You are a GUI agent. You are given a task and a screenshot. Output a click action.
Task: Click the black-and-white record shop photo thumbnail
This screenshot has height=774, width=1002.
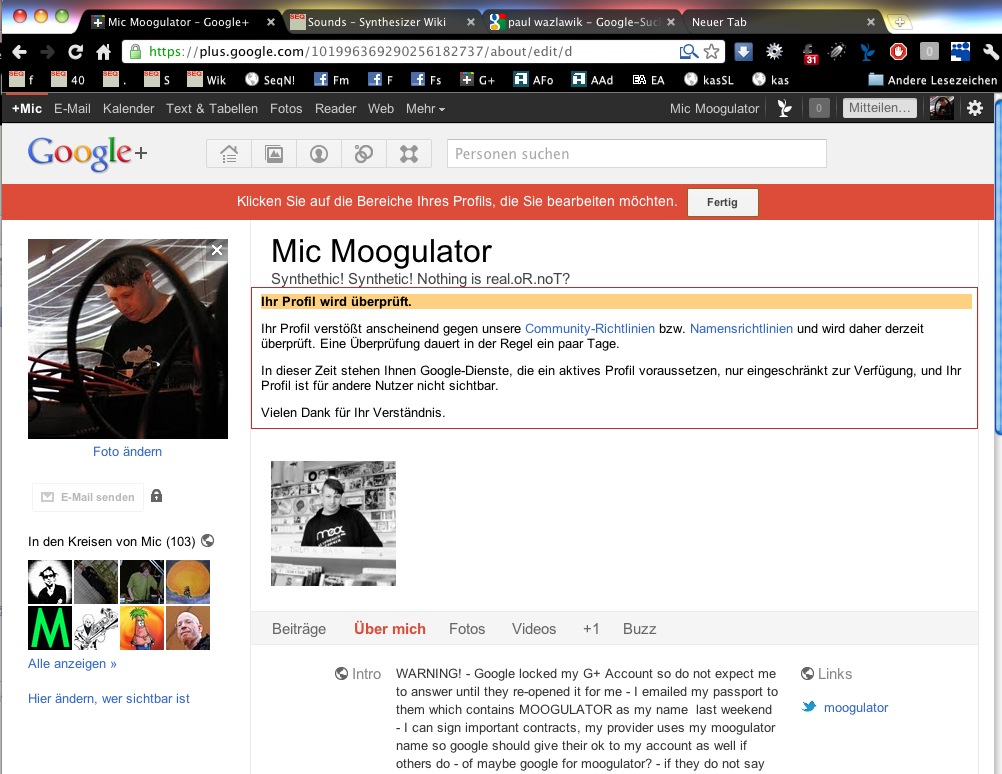(333, 523)
